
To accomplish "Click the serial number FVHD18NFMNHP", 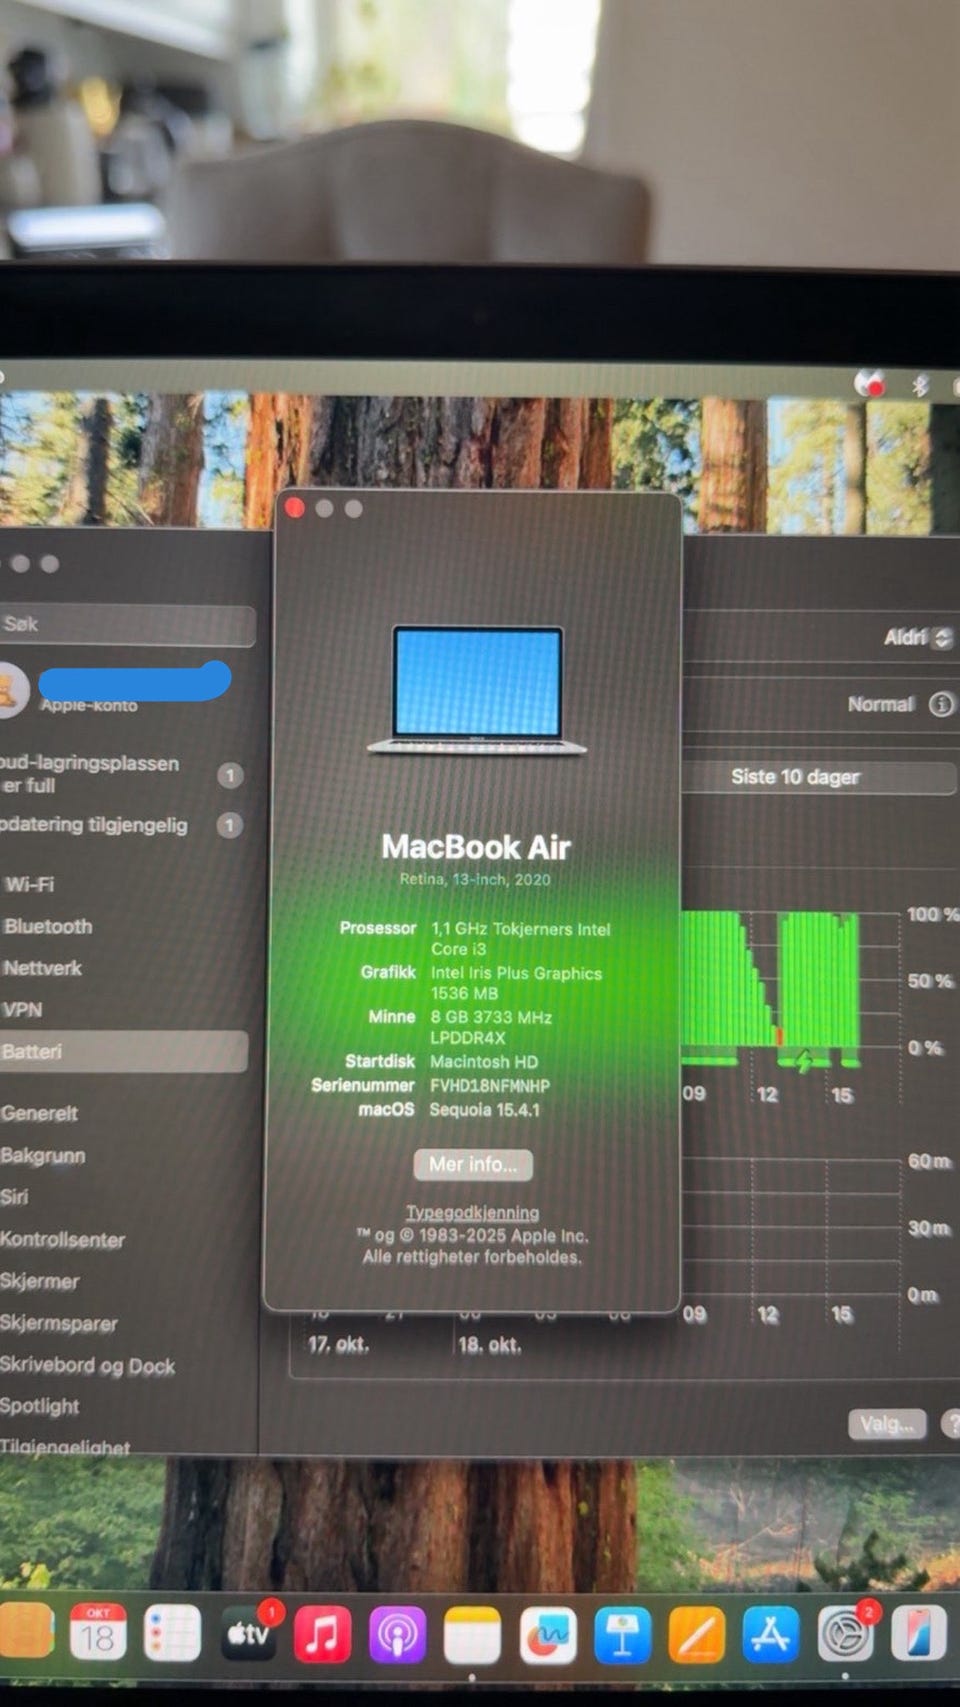I will (x=490, y=1086).
